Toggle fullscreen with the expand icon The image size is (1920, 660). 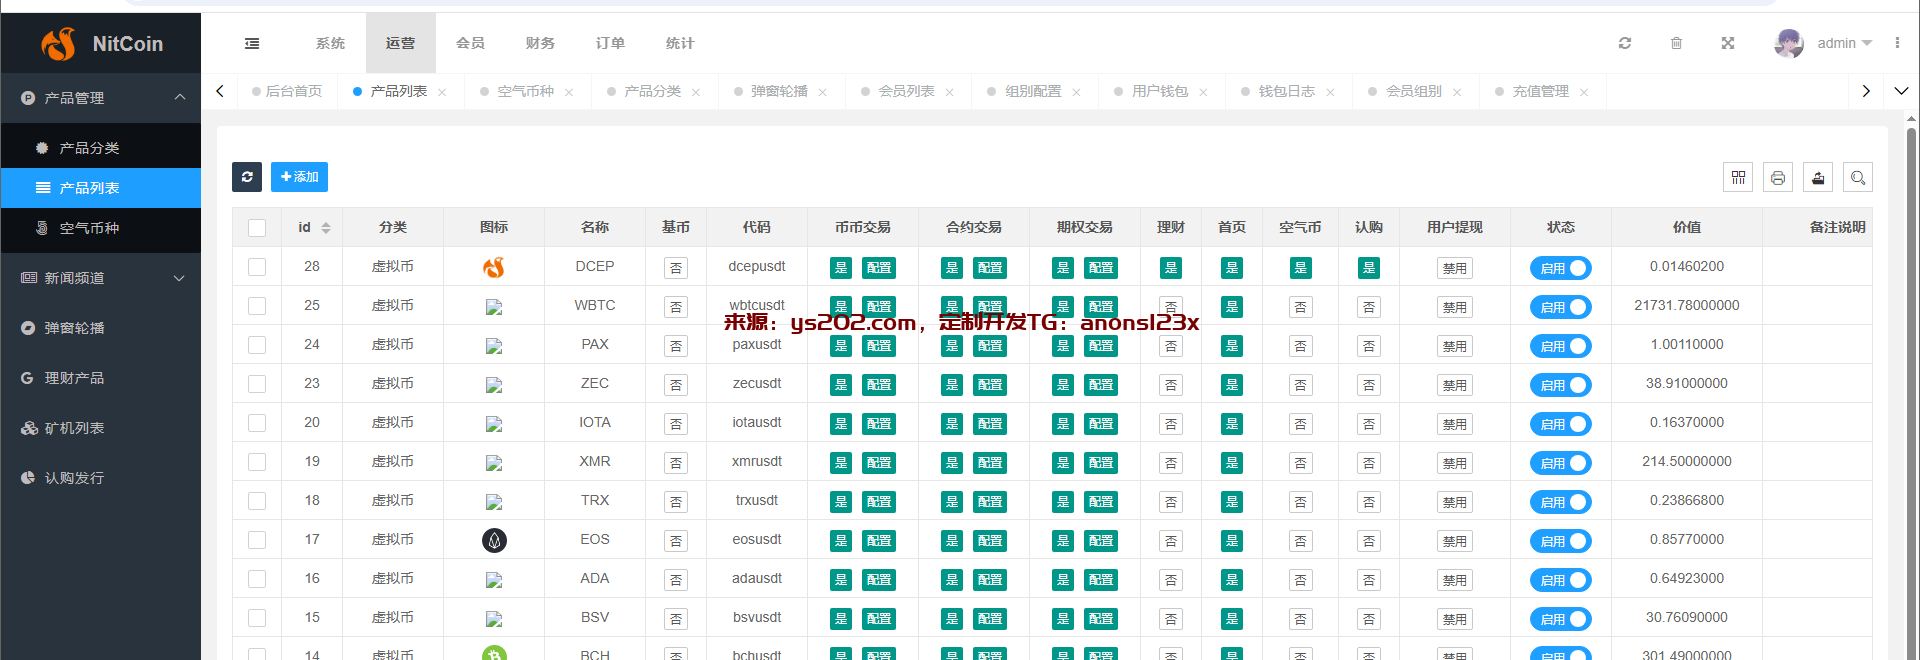1728,43
